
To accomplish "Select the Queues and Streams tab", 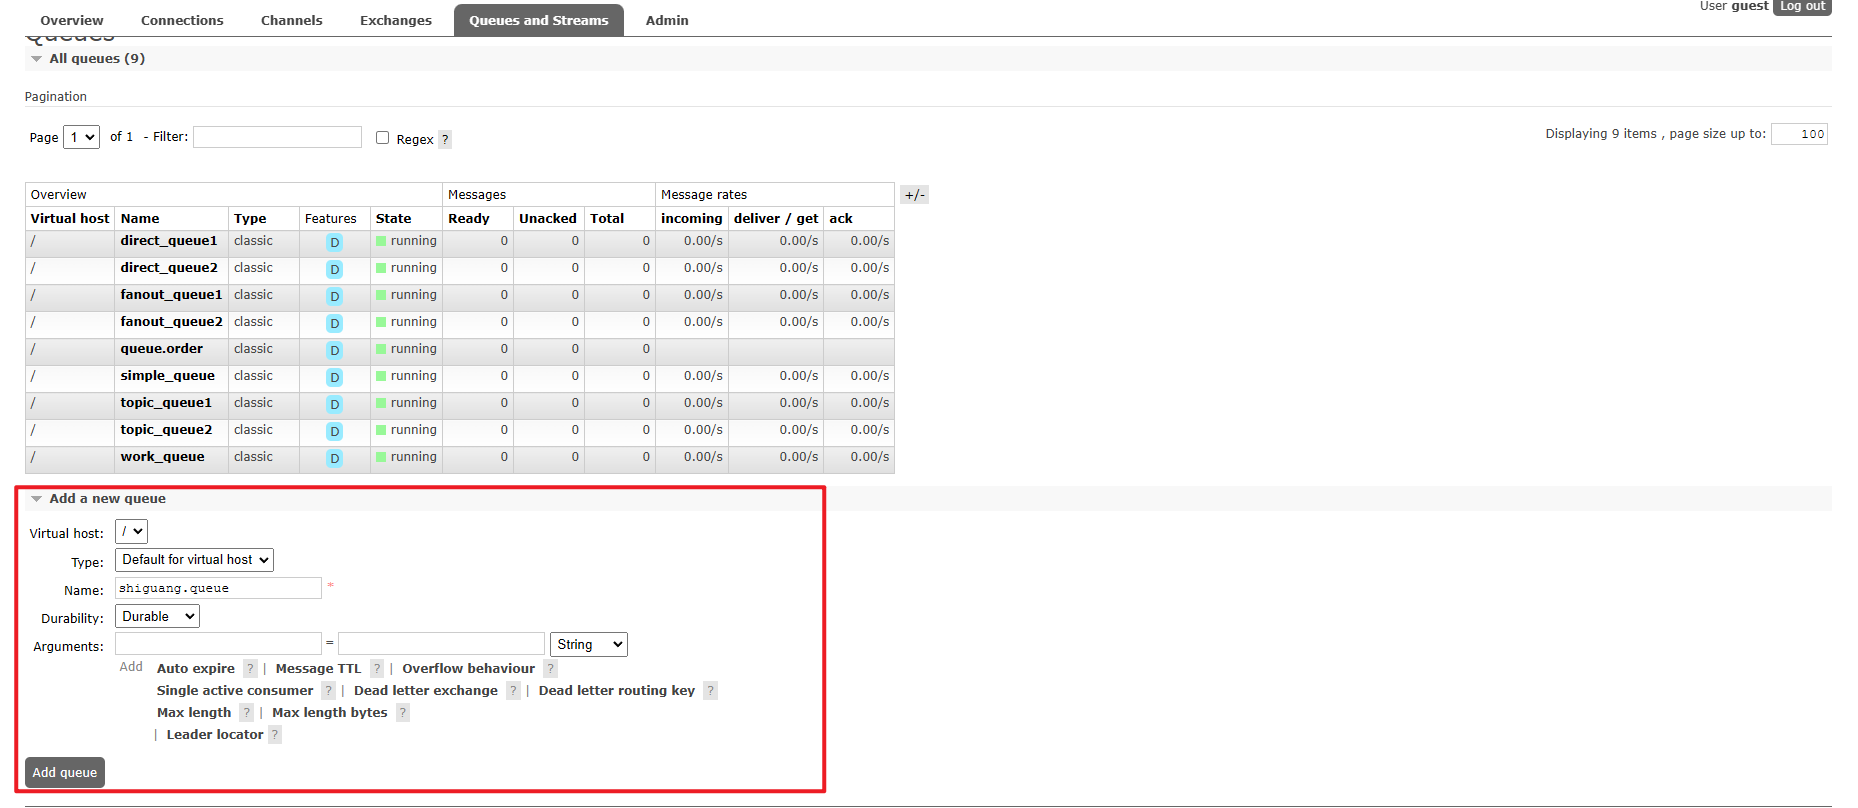I will click(539, 20).
